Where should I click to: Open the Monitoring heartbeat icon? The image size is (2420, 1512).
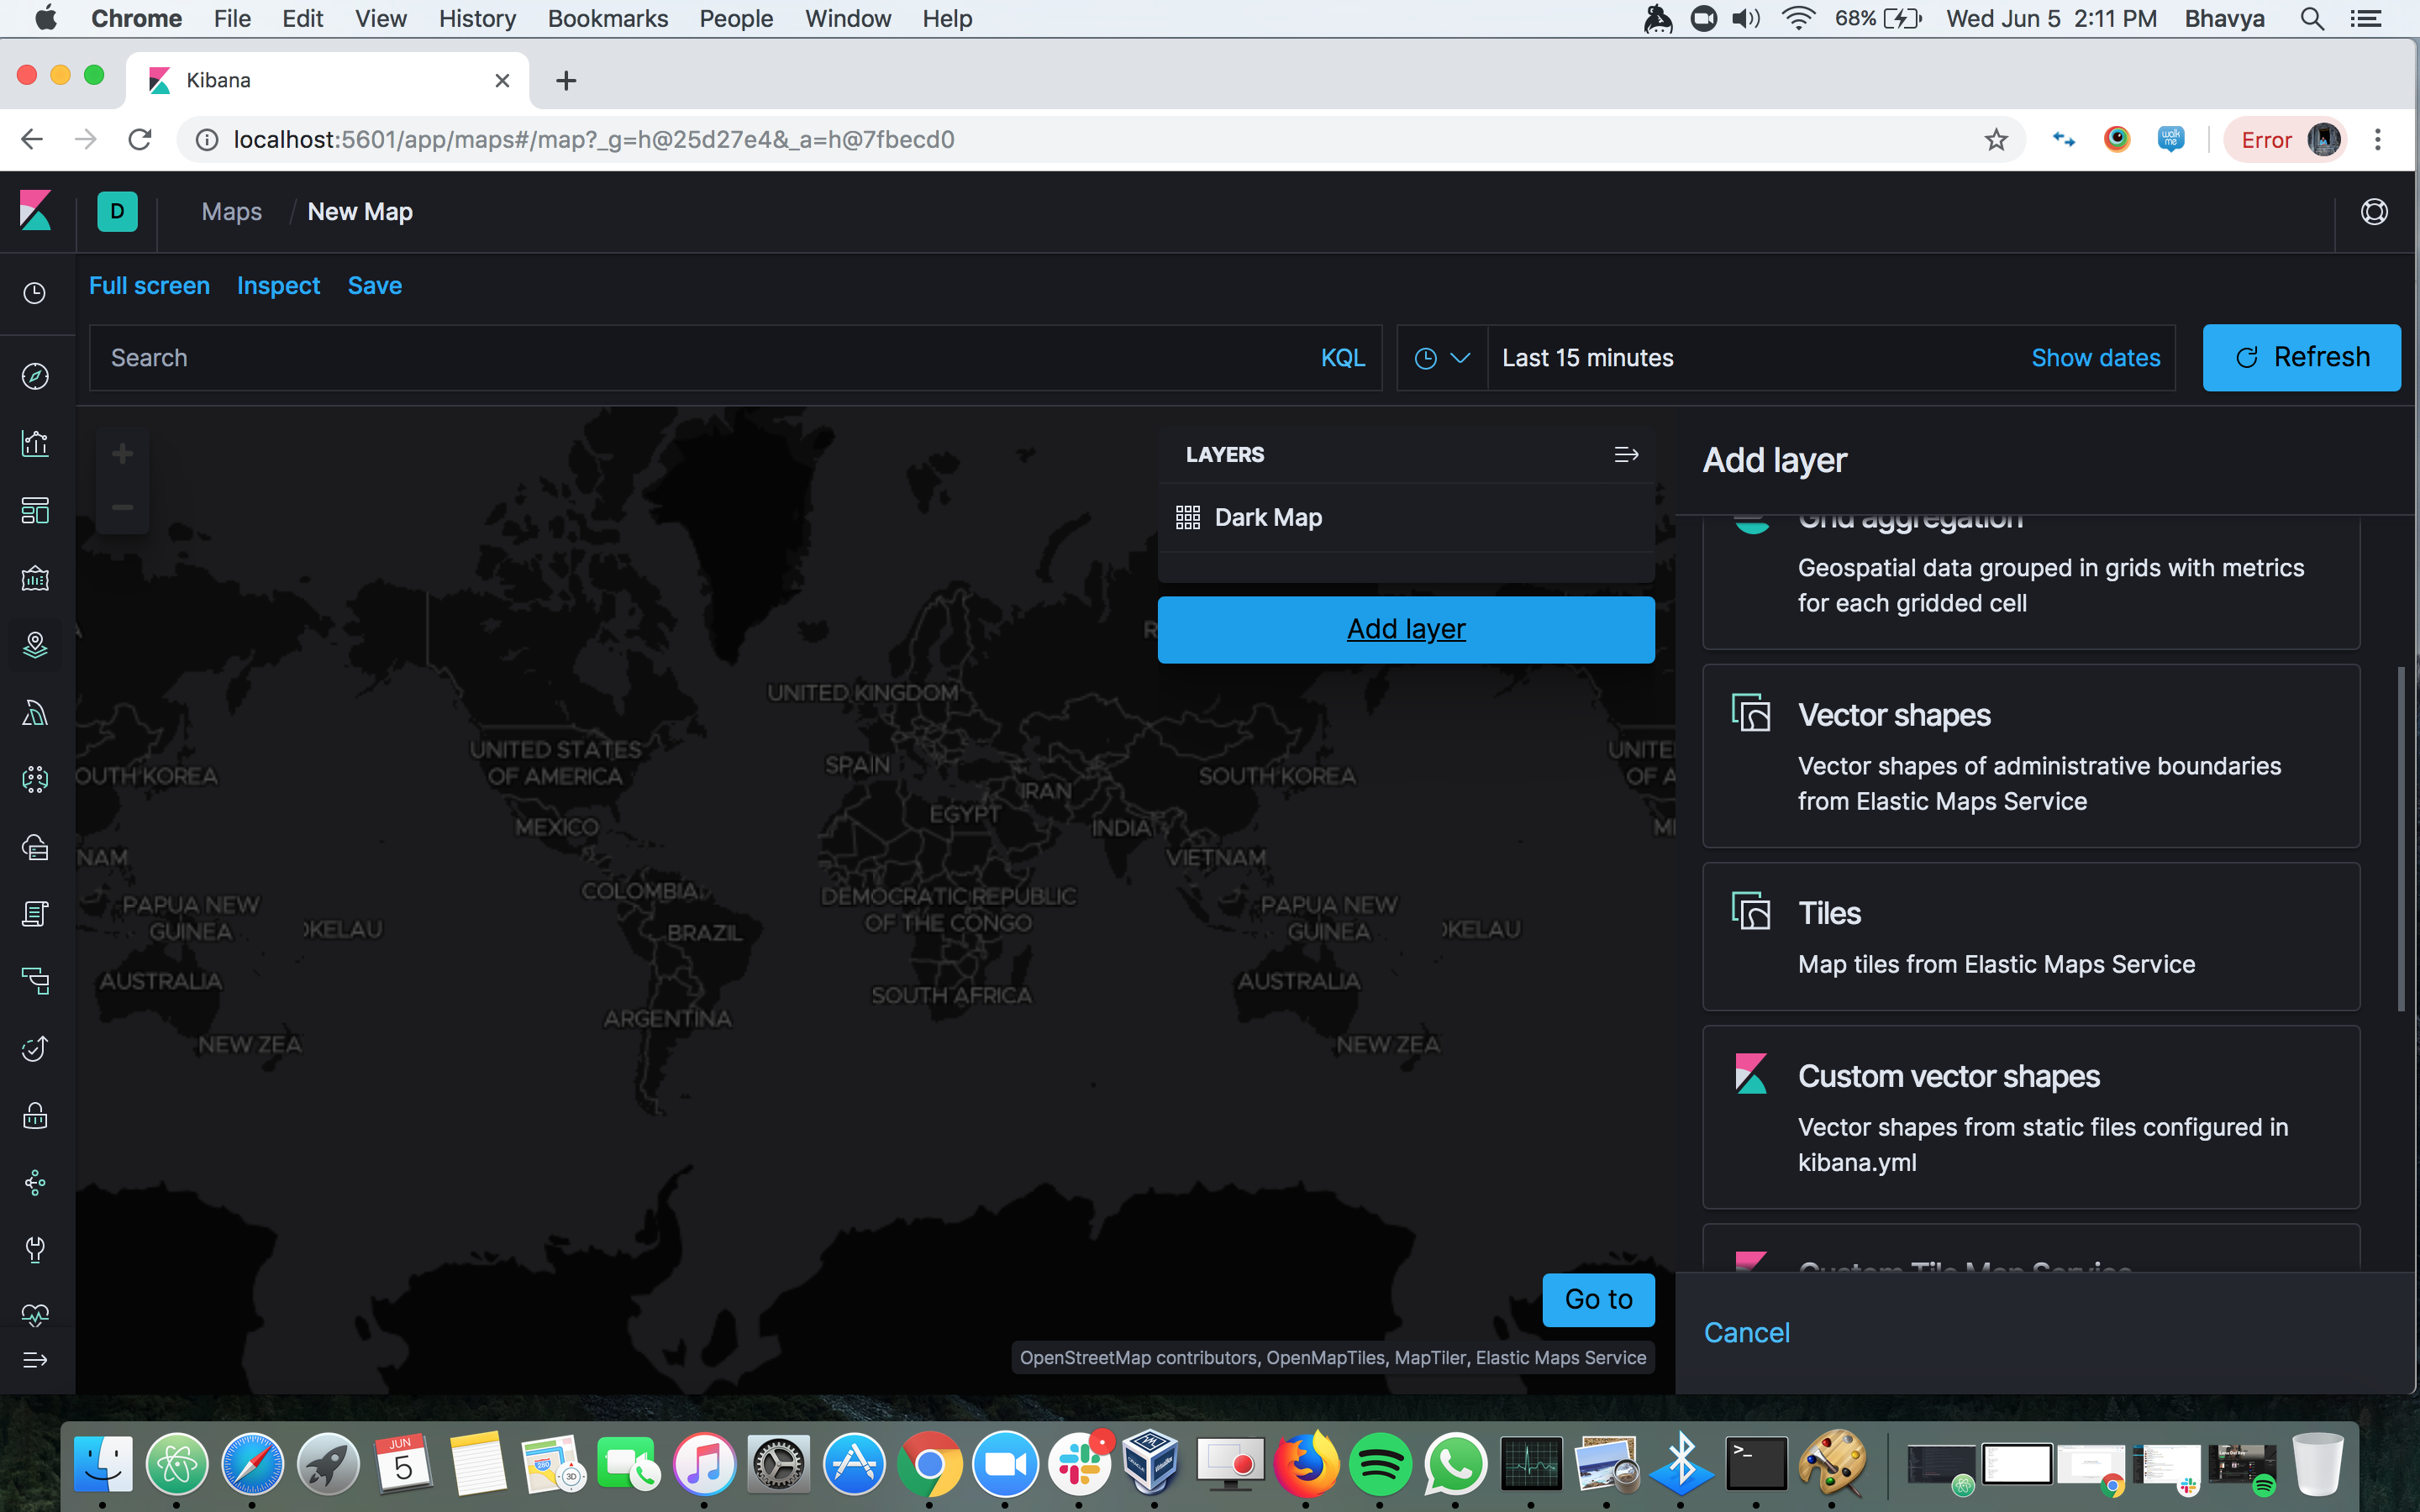point(35,1315)
